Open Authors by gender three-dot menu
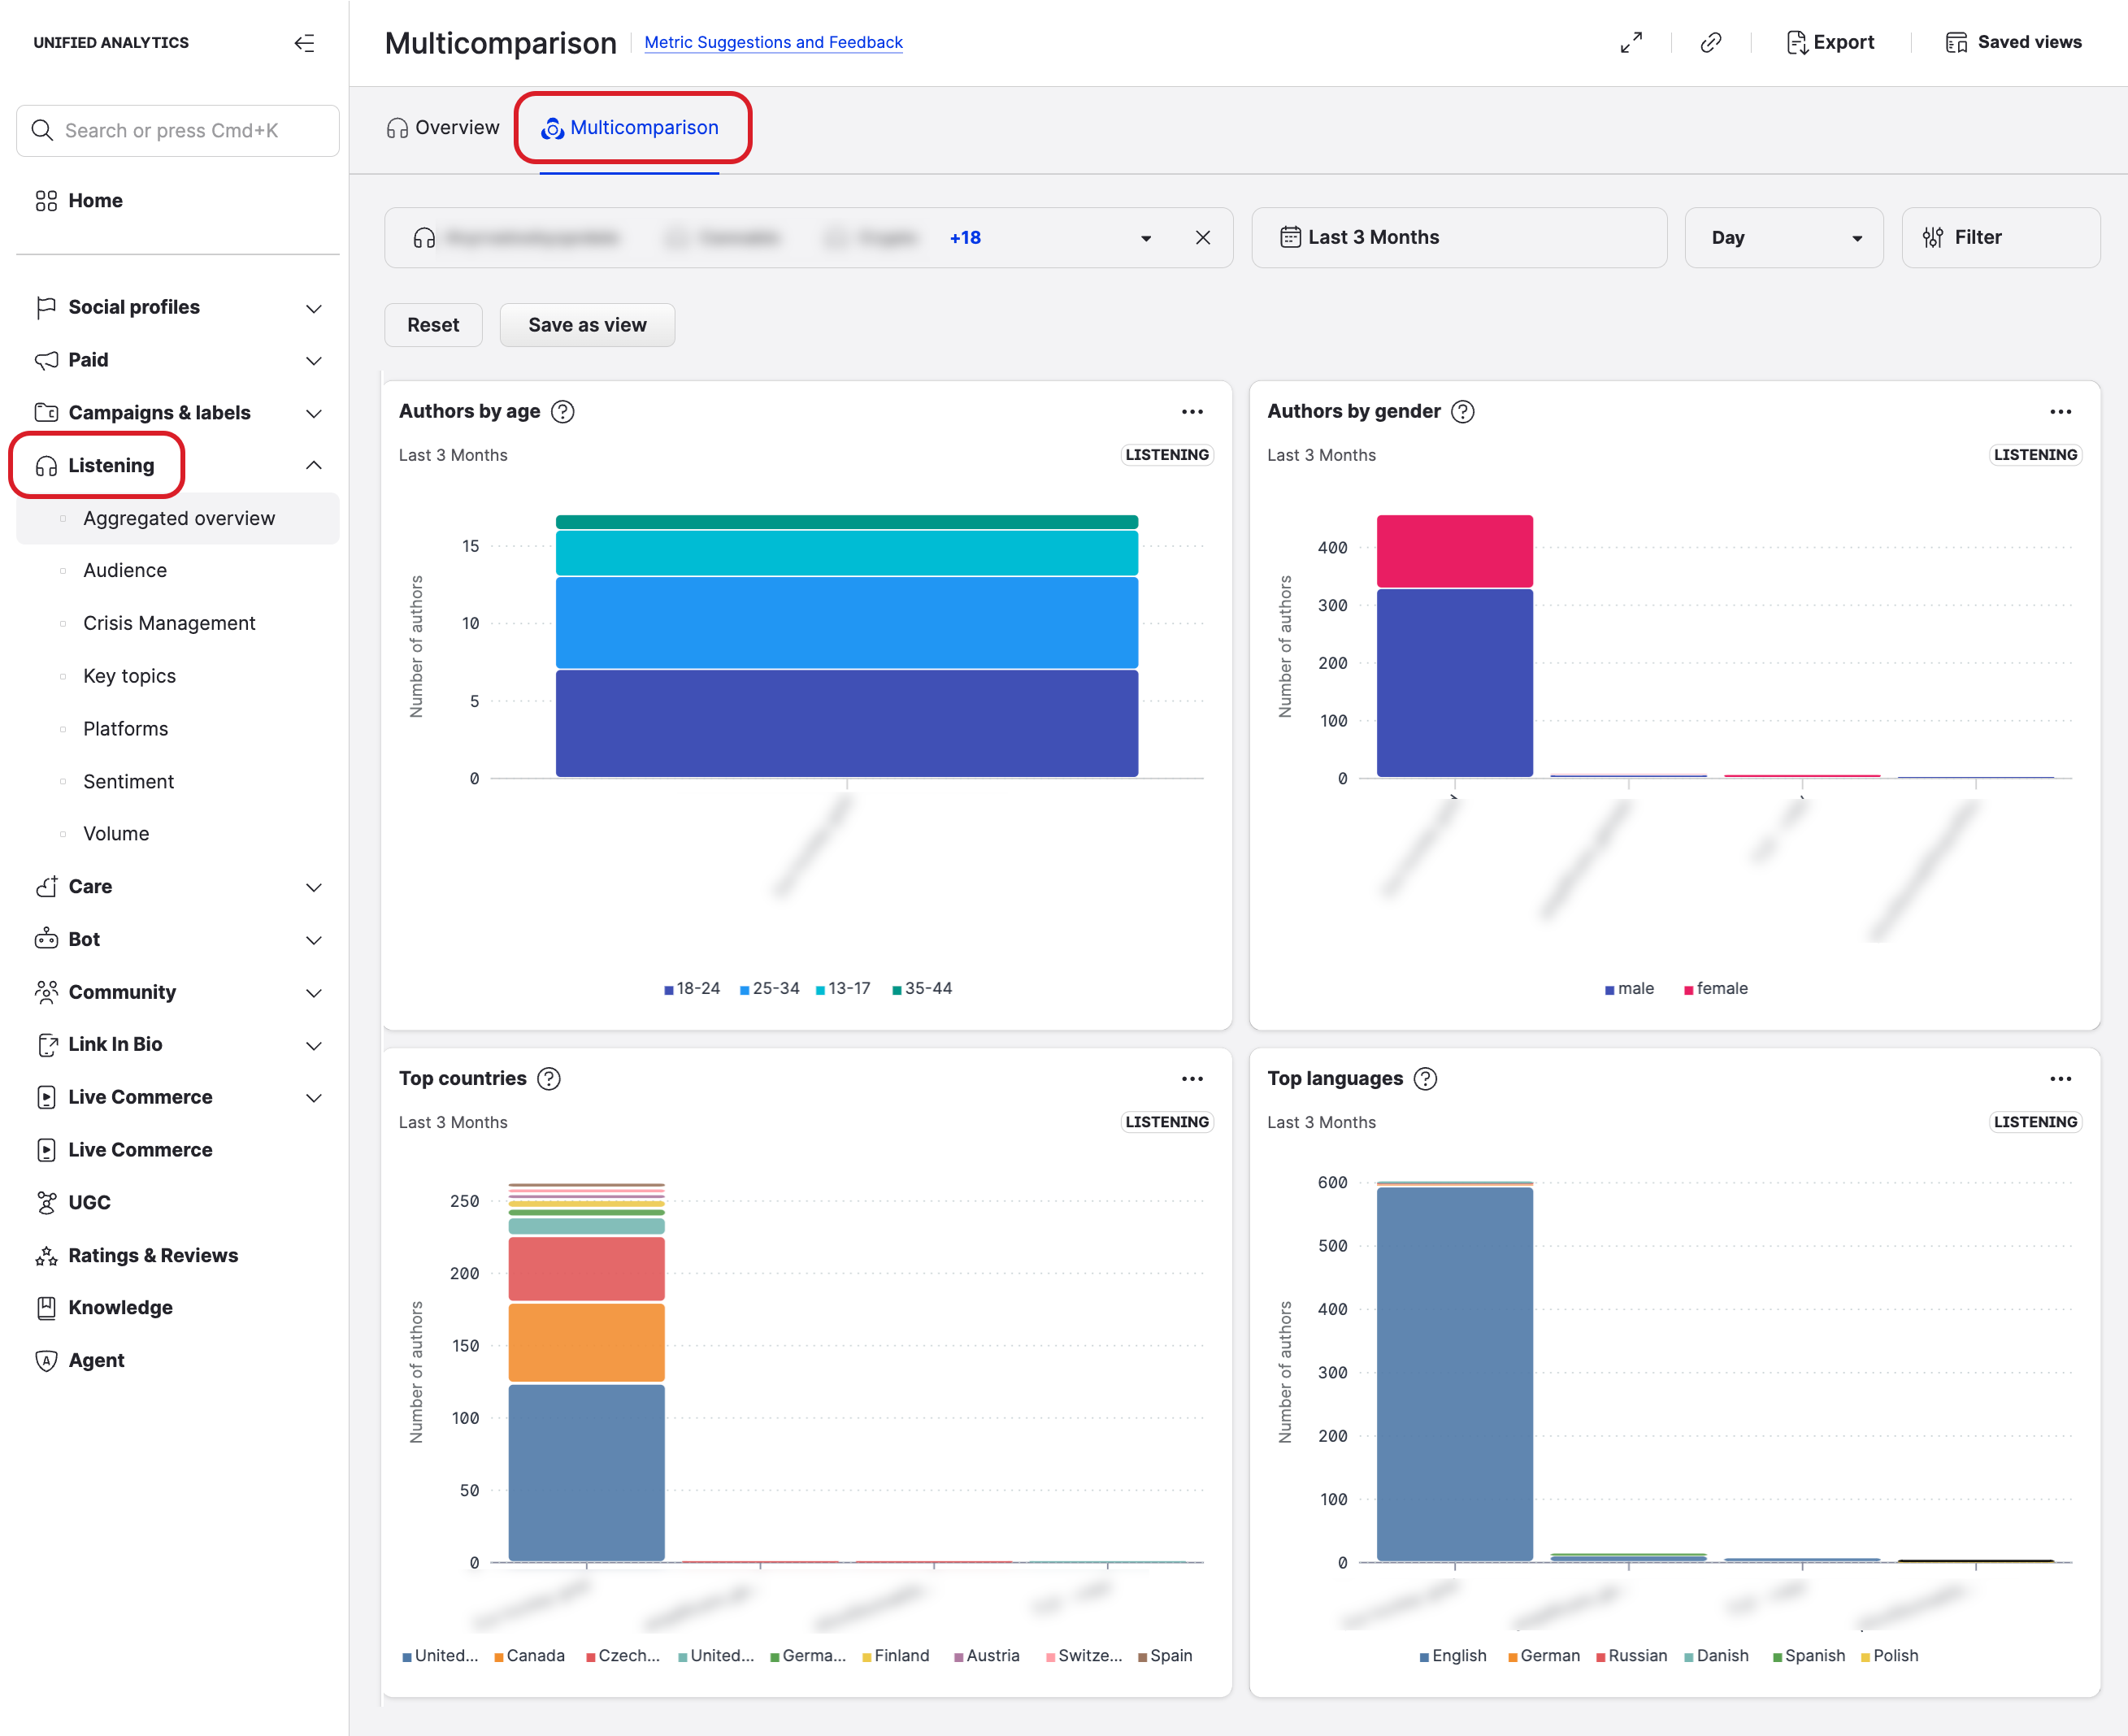 (2060, 412)
